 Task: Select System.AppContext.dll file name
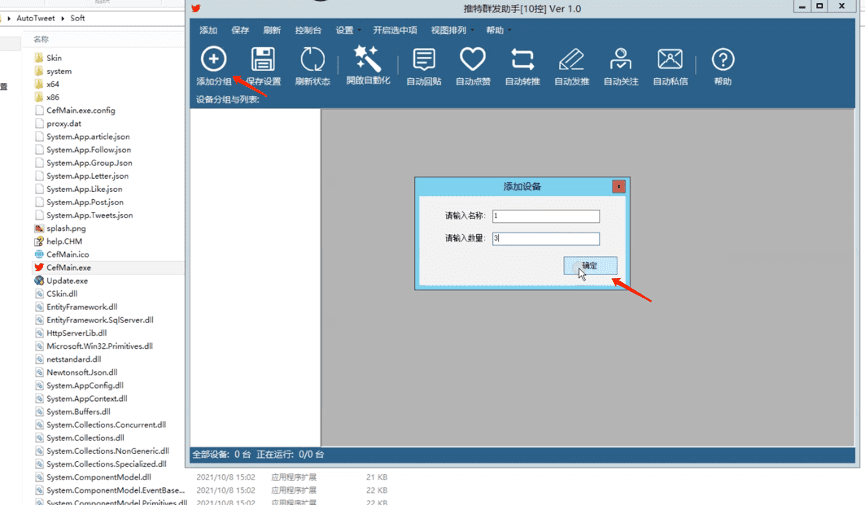coord(87,399)
